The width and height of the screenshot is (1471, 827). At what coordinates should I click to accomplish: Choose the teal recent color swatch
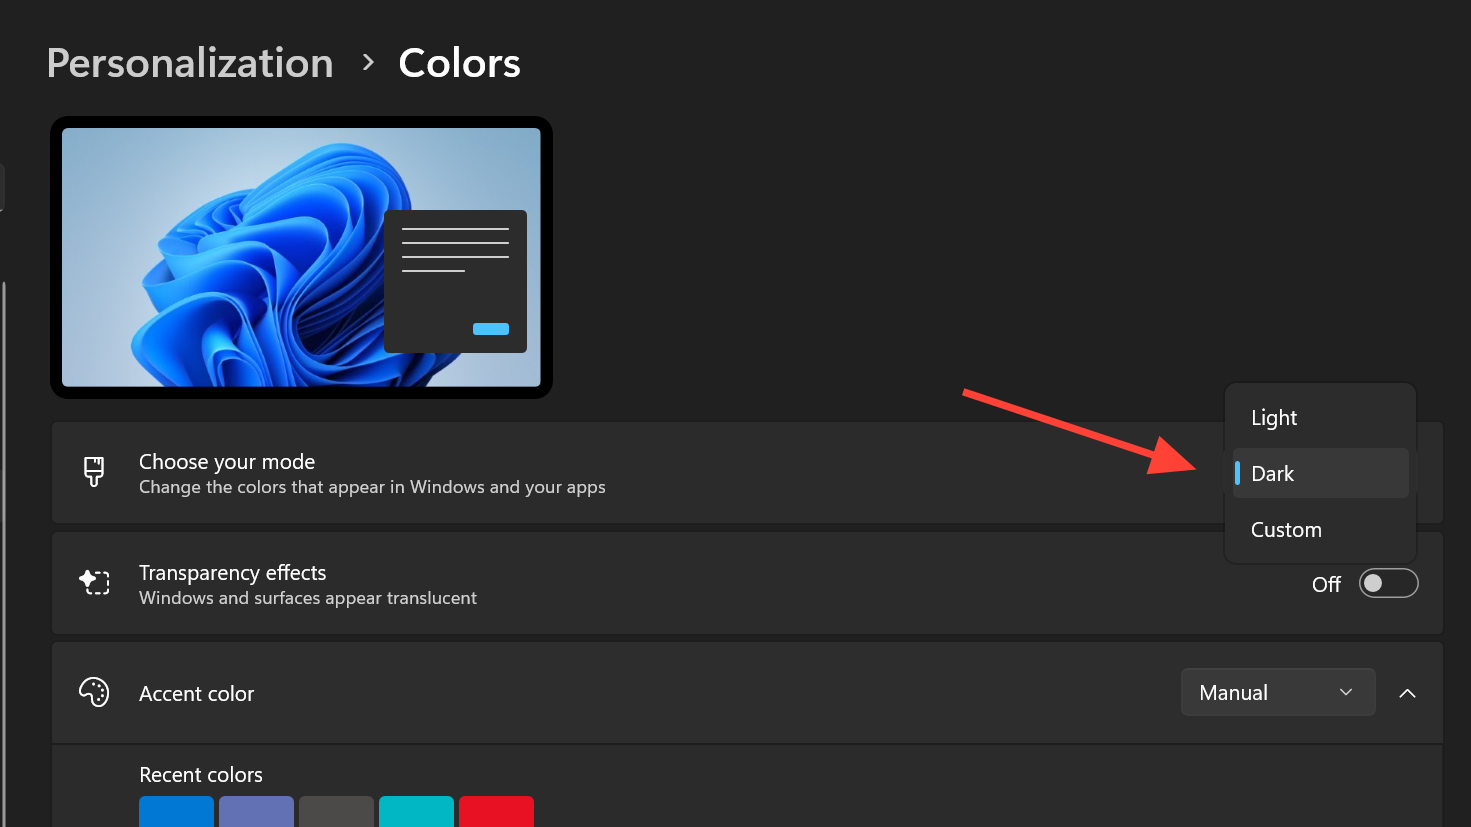pyautogui.click(x=416, y=812)
